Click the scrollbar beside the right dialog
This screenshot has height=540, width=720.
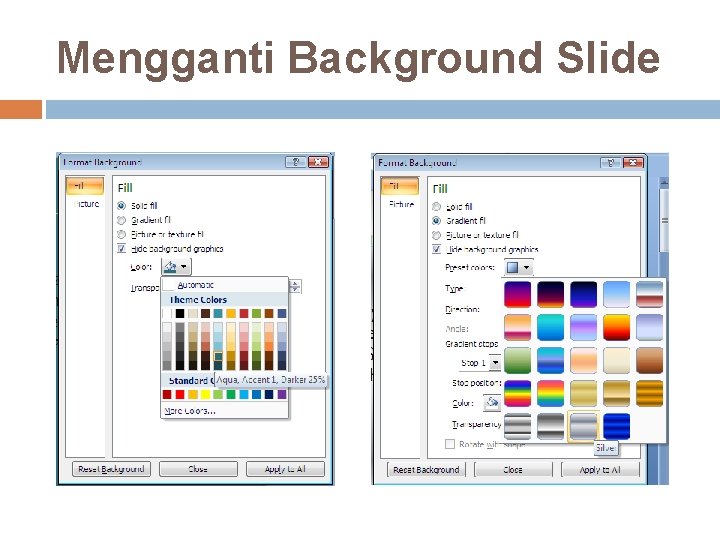(664, 220)
